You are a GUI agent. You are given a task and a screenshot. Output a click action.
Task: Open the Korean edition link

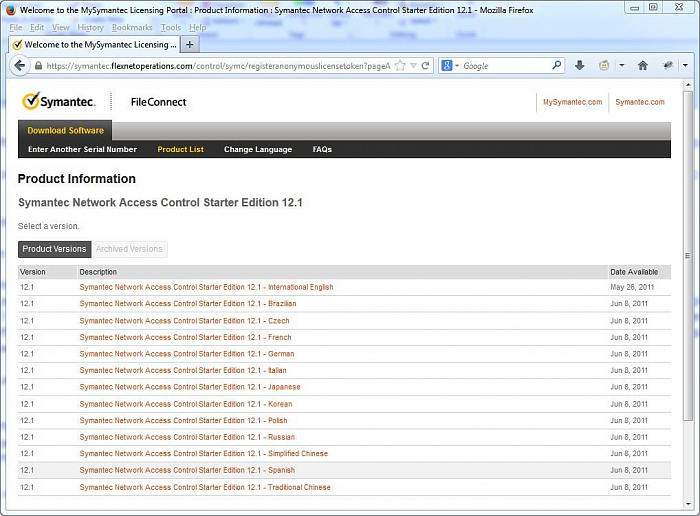186,404
